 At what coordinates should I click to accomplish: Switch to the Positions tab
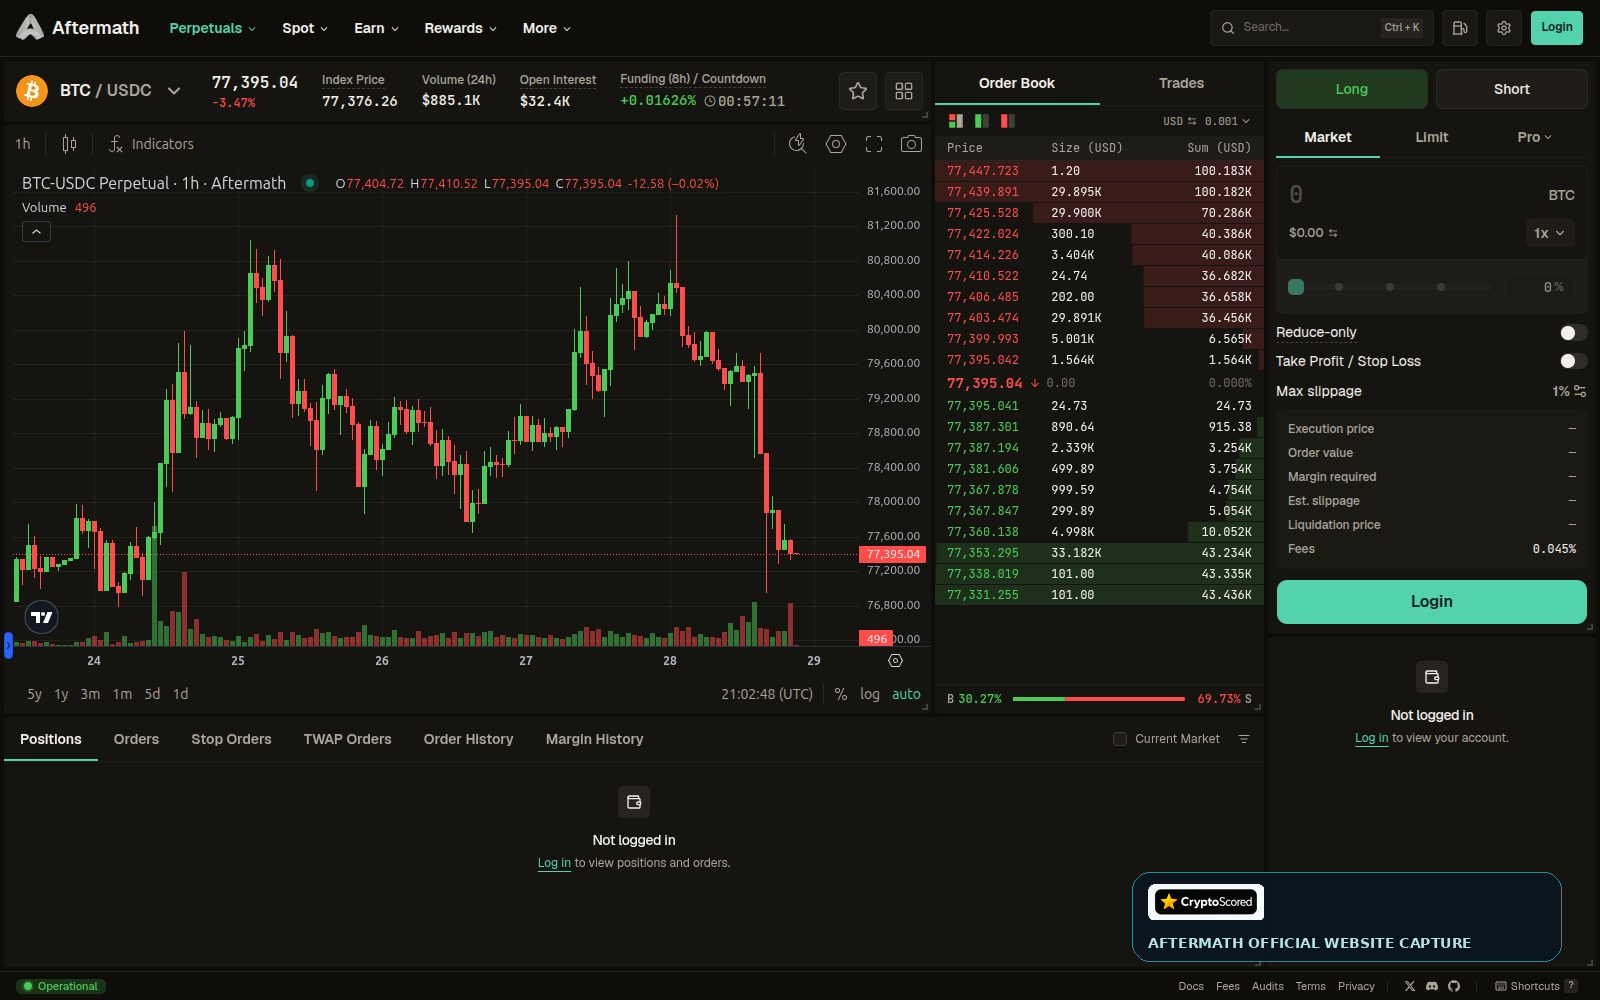[x=51, y=739]
